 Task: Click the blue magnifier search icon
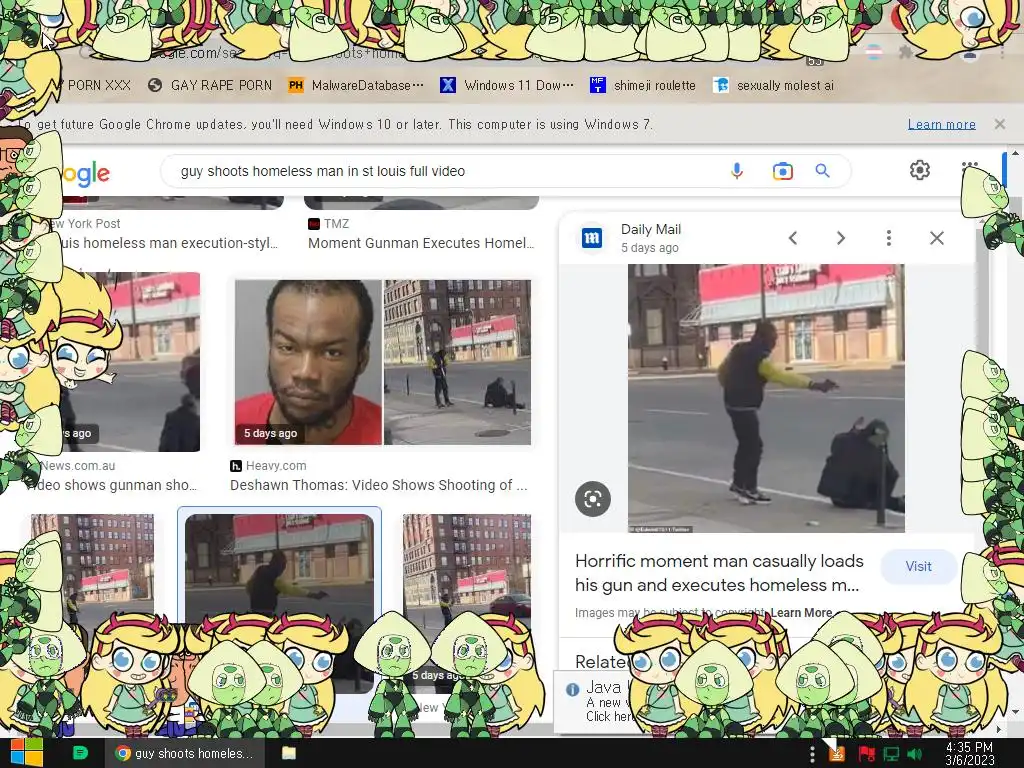pyautogui.click(x=822, y=171)
